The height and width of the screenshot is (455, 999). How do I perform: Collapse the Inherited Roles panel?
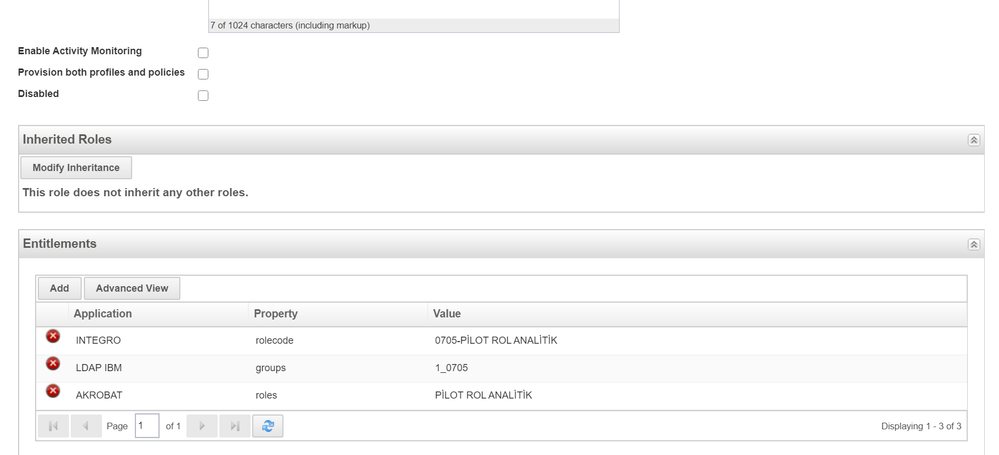pyautogui.click(x=973, y=140)
